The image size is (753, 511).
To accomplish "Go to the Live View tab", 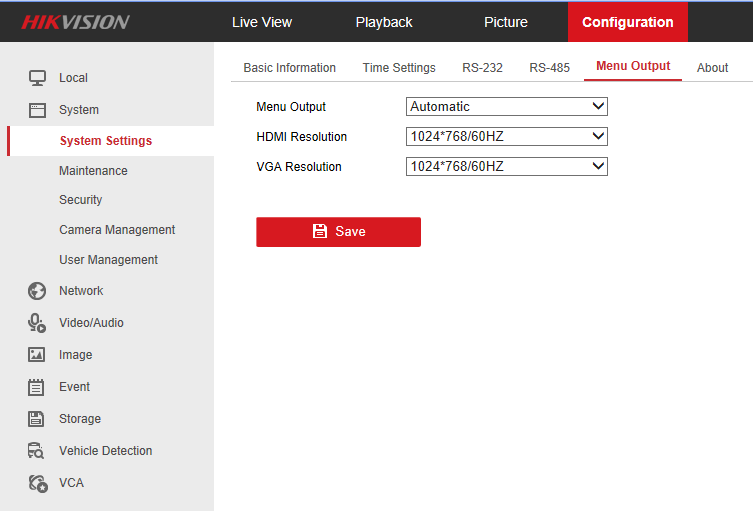I will tap(262, 22).
